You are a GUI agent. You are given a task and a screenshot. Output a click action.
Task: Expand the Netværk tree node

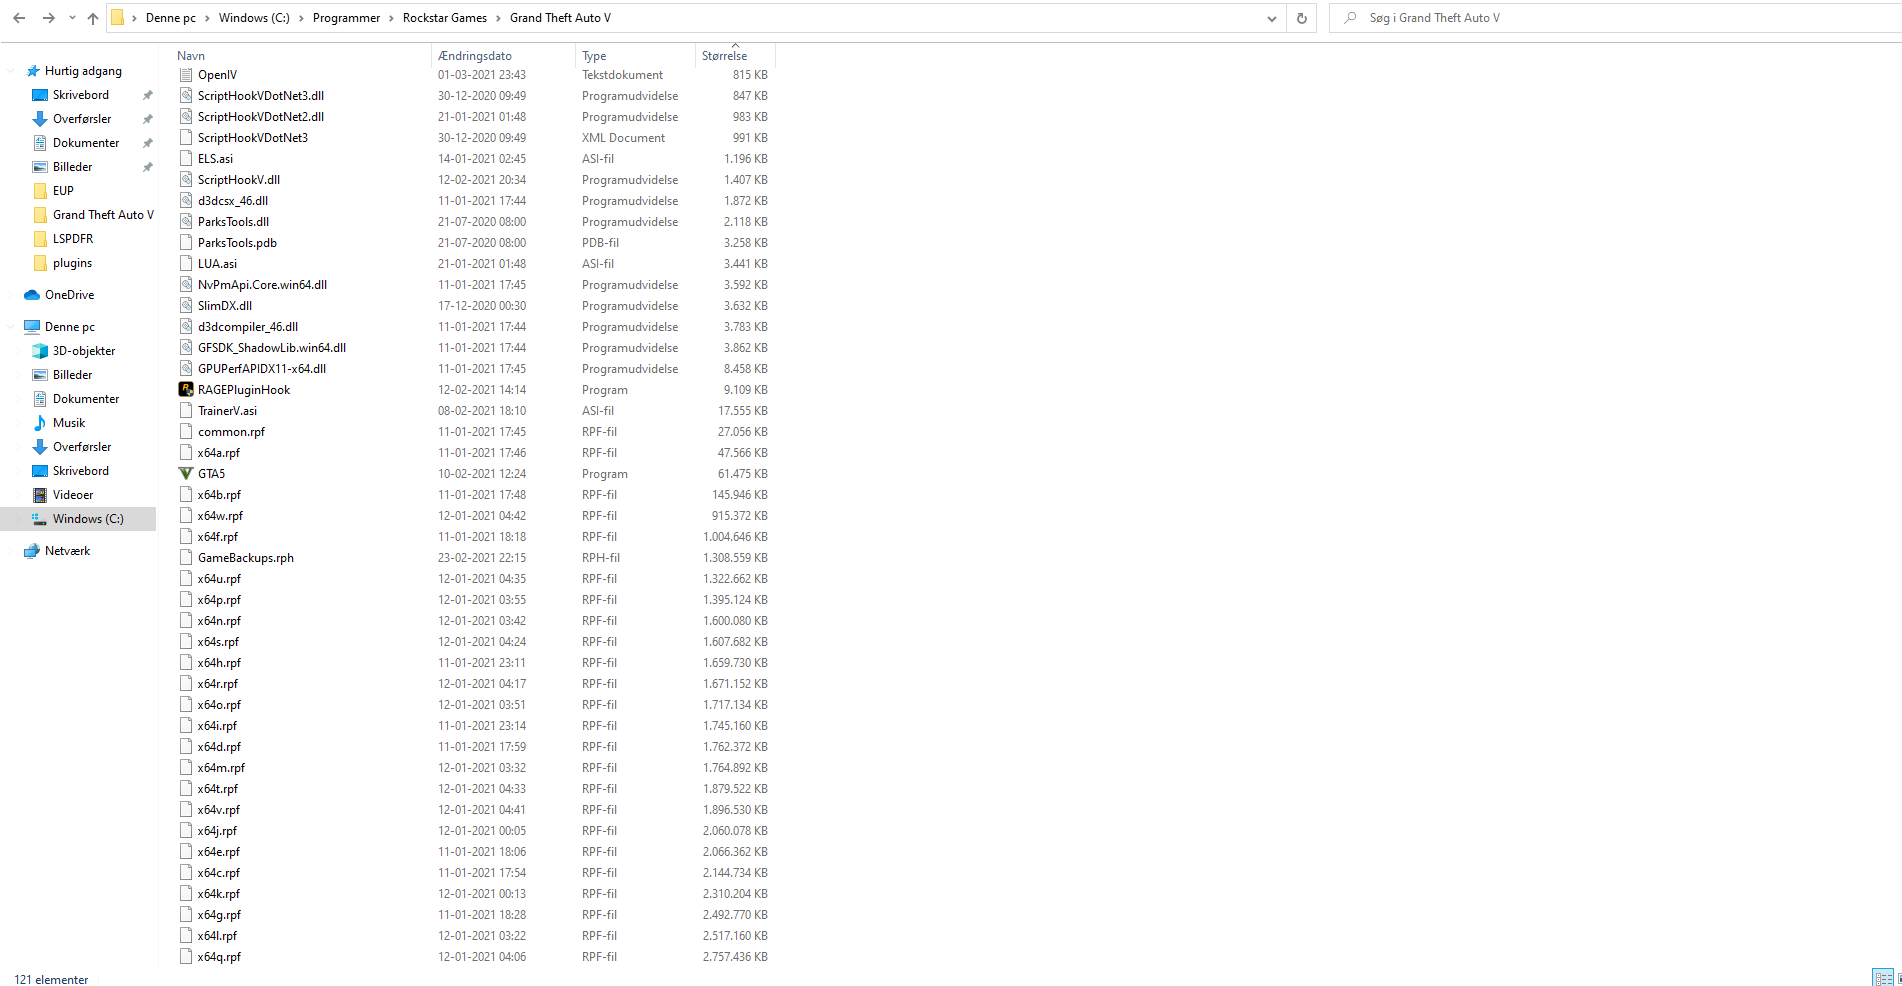(11, 551)
